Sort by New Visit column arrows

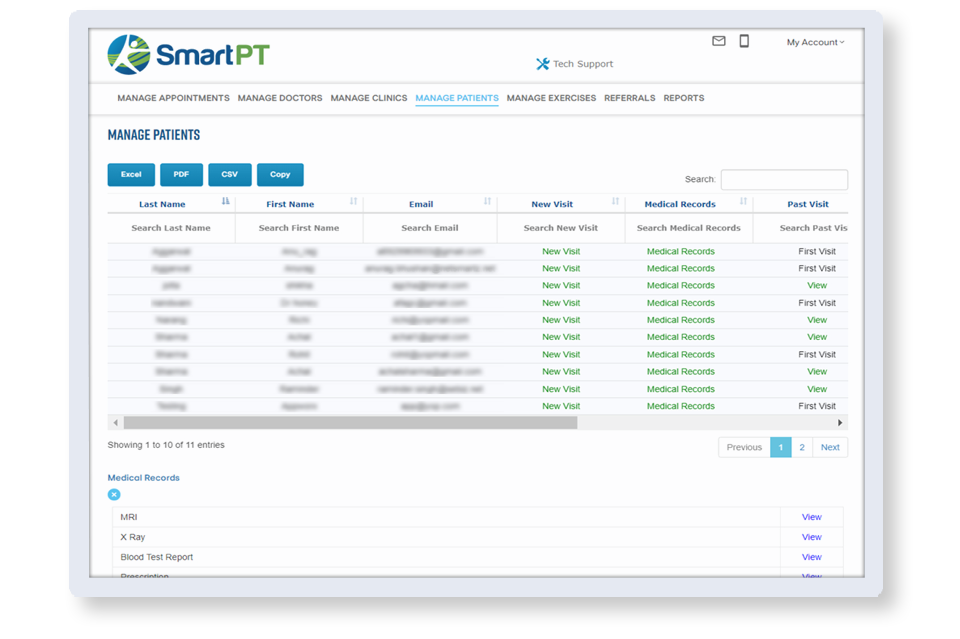pyautogui.click(x=615, y=203)
